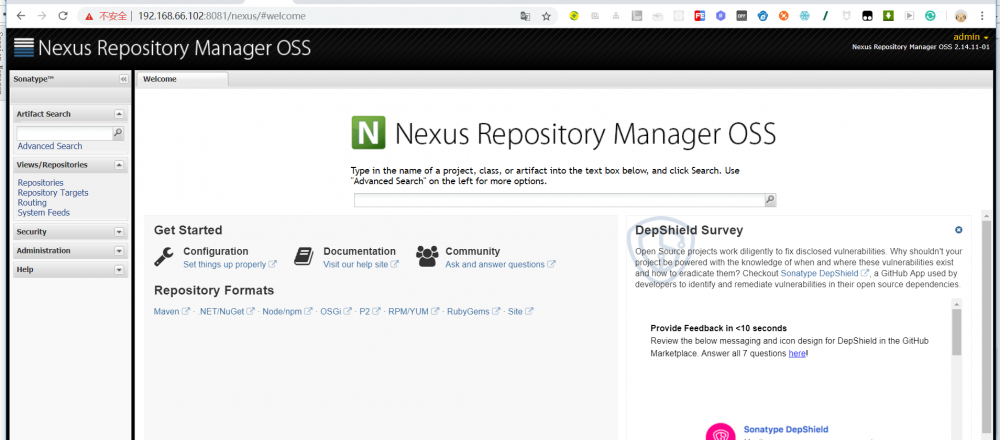The height and width of the screenshot is (440, 1000).
Task: Click 'Visit our help site' link
Action: tap(361, 264)
